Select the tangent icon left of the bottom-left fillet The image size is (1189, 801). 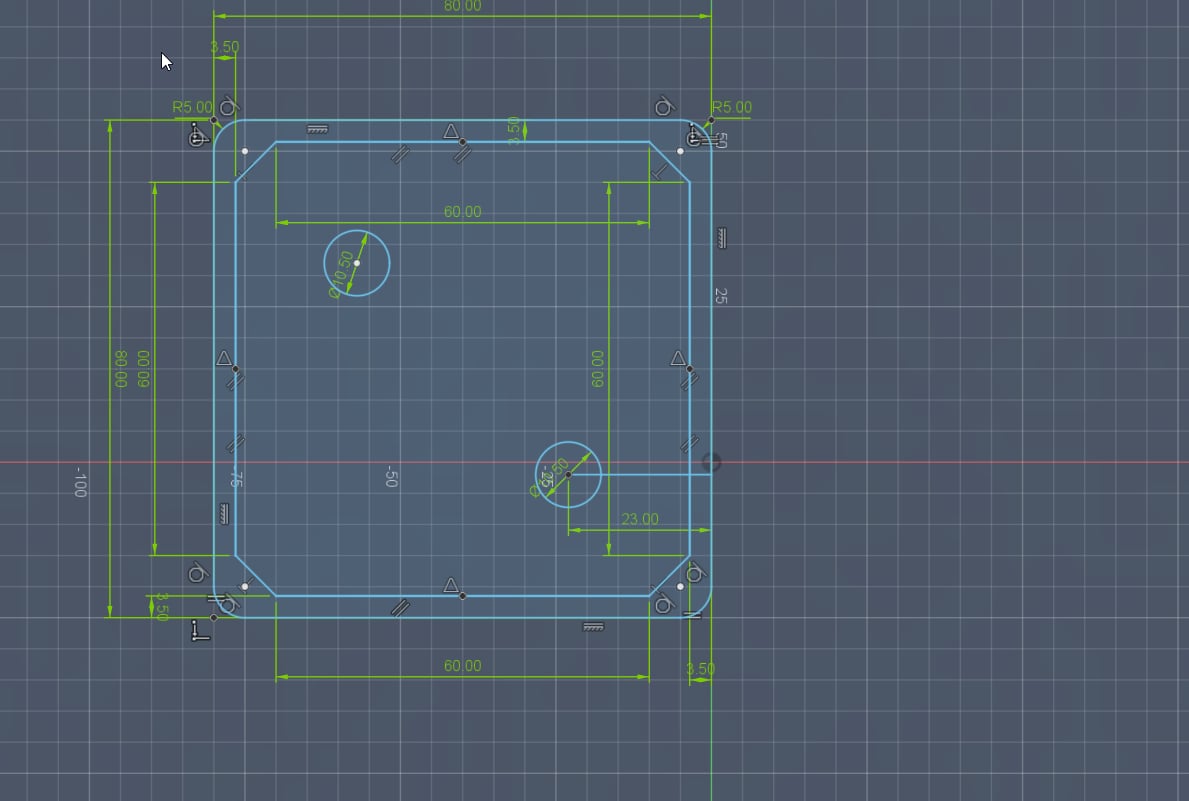click(x=197, y=573)
